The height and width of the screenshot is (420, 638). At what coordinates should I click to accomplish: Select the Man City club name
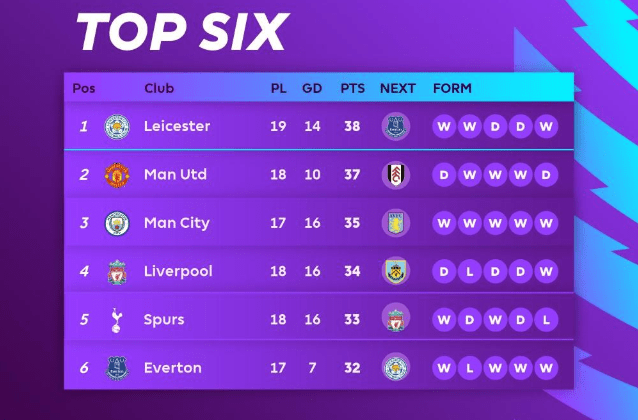(177, 223)
